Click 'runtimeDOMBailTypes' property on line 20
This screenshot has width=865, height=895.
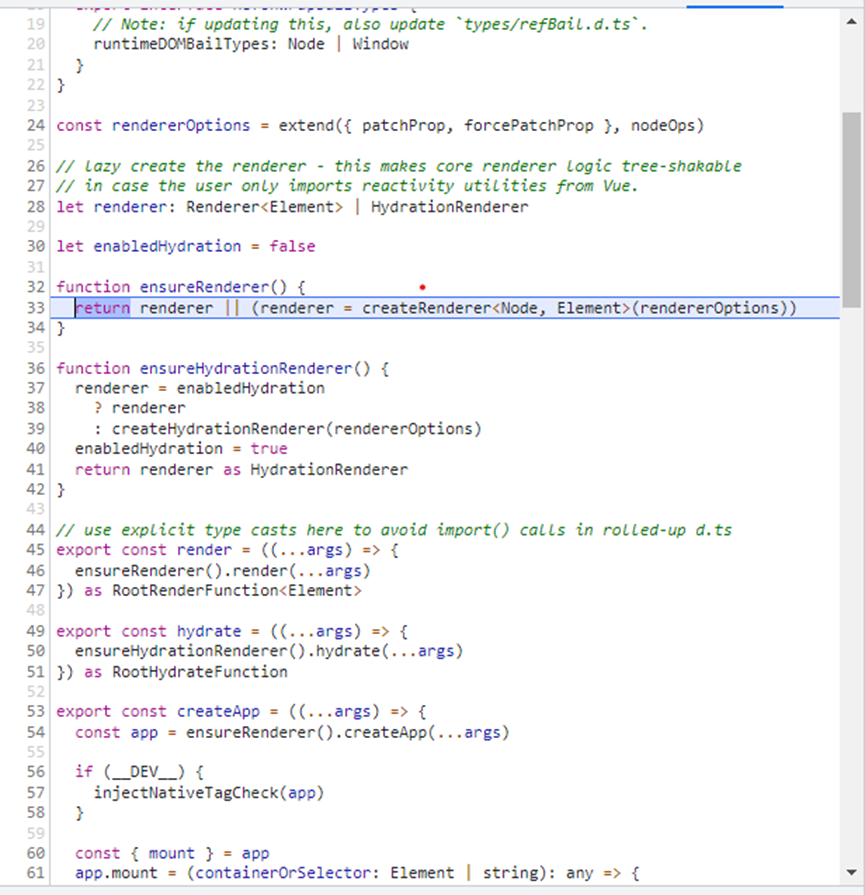click(181, 45)
